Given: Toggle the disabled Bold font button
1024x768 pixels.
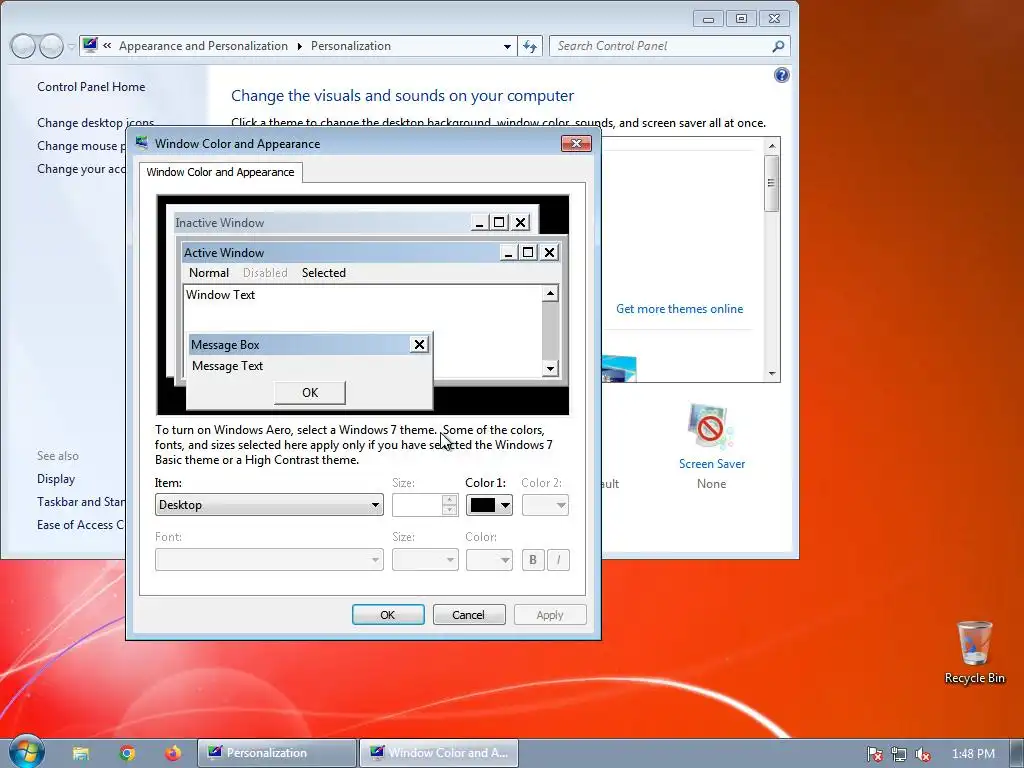Looking at the screenshot, I should [x=533, y=560].
